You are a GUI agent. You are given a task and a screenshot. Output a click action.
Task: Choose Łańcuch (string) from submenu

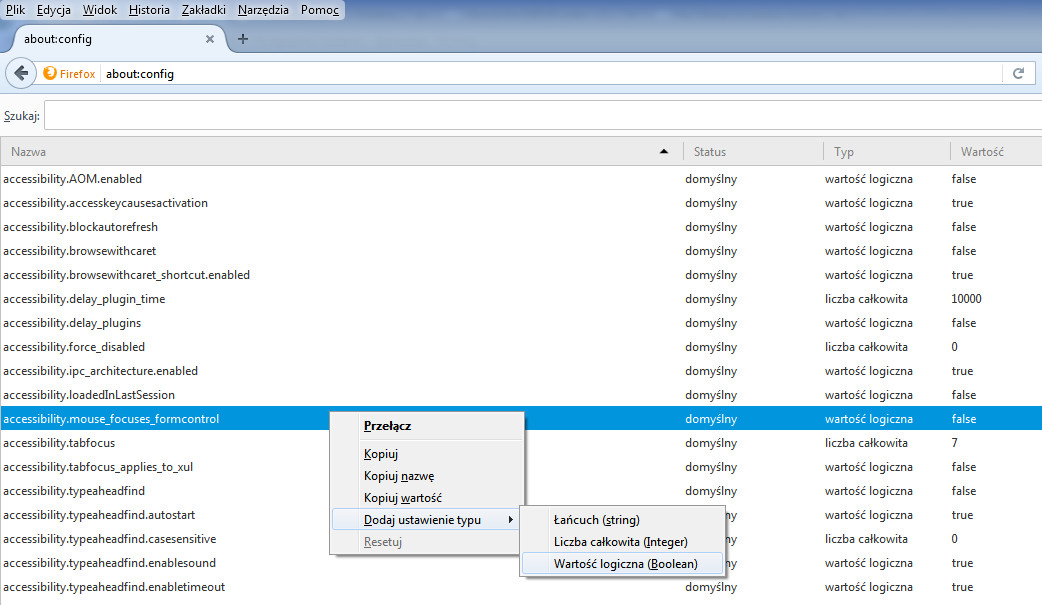[x=596, y=520]
